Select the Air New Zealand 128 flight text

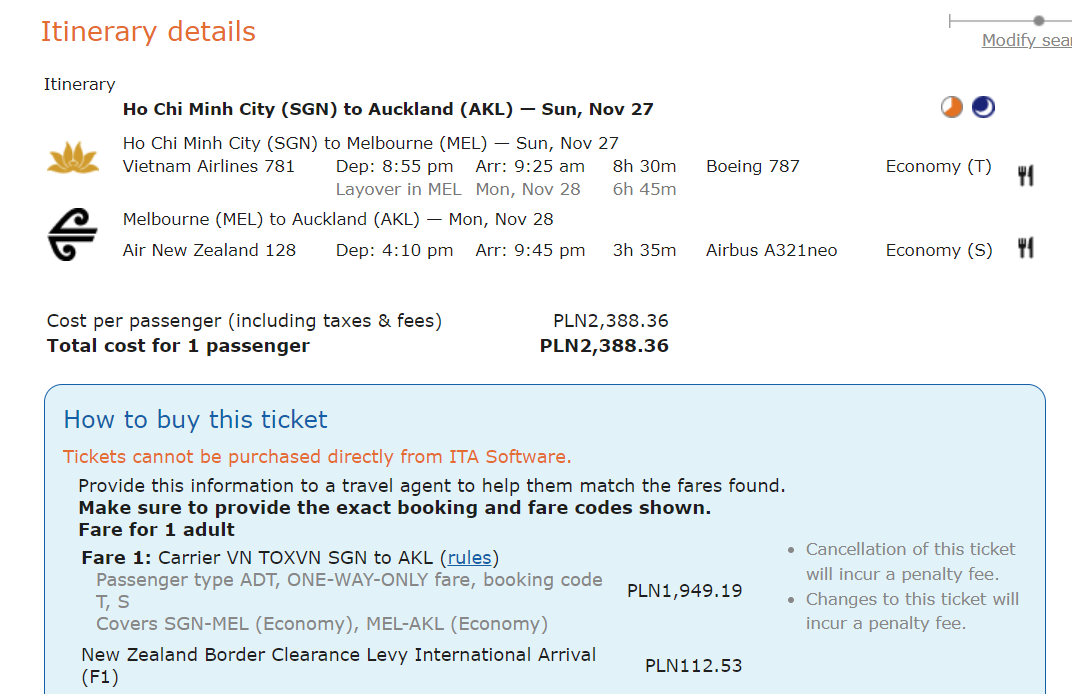[209, 250]
